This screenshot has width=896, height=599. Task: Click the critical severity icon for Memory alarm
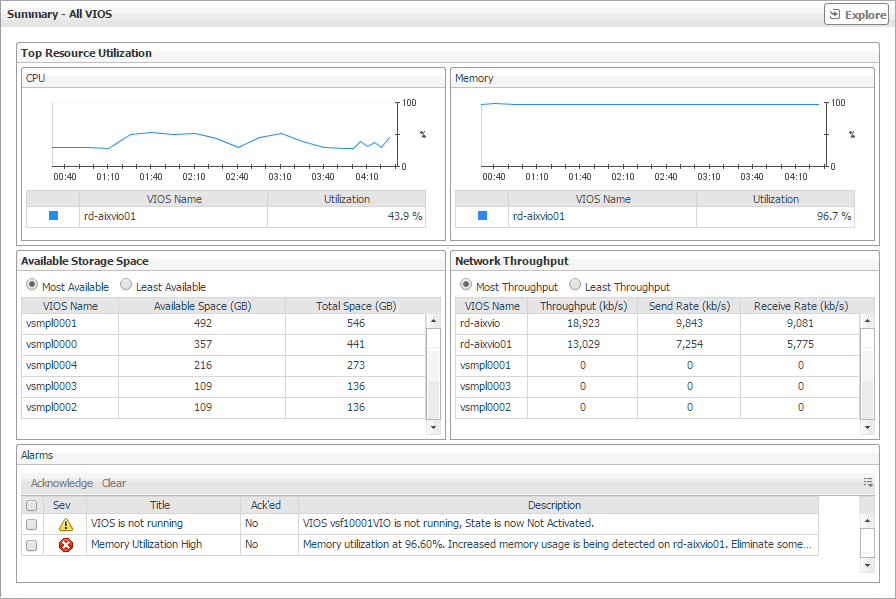click(x=65, y=545)
